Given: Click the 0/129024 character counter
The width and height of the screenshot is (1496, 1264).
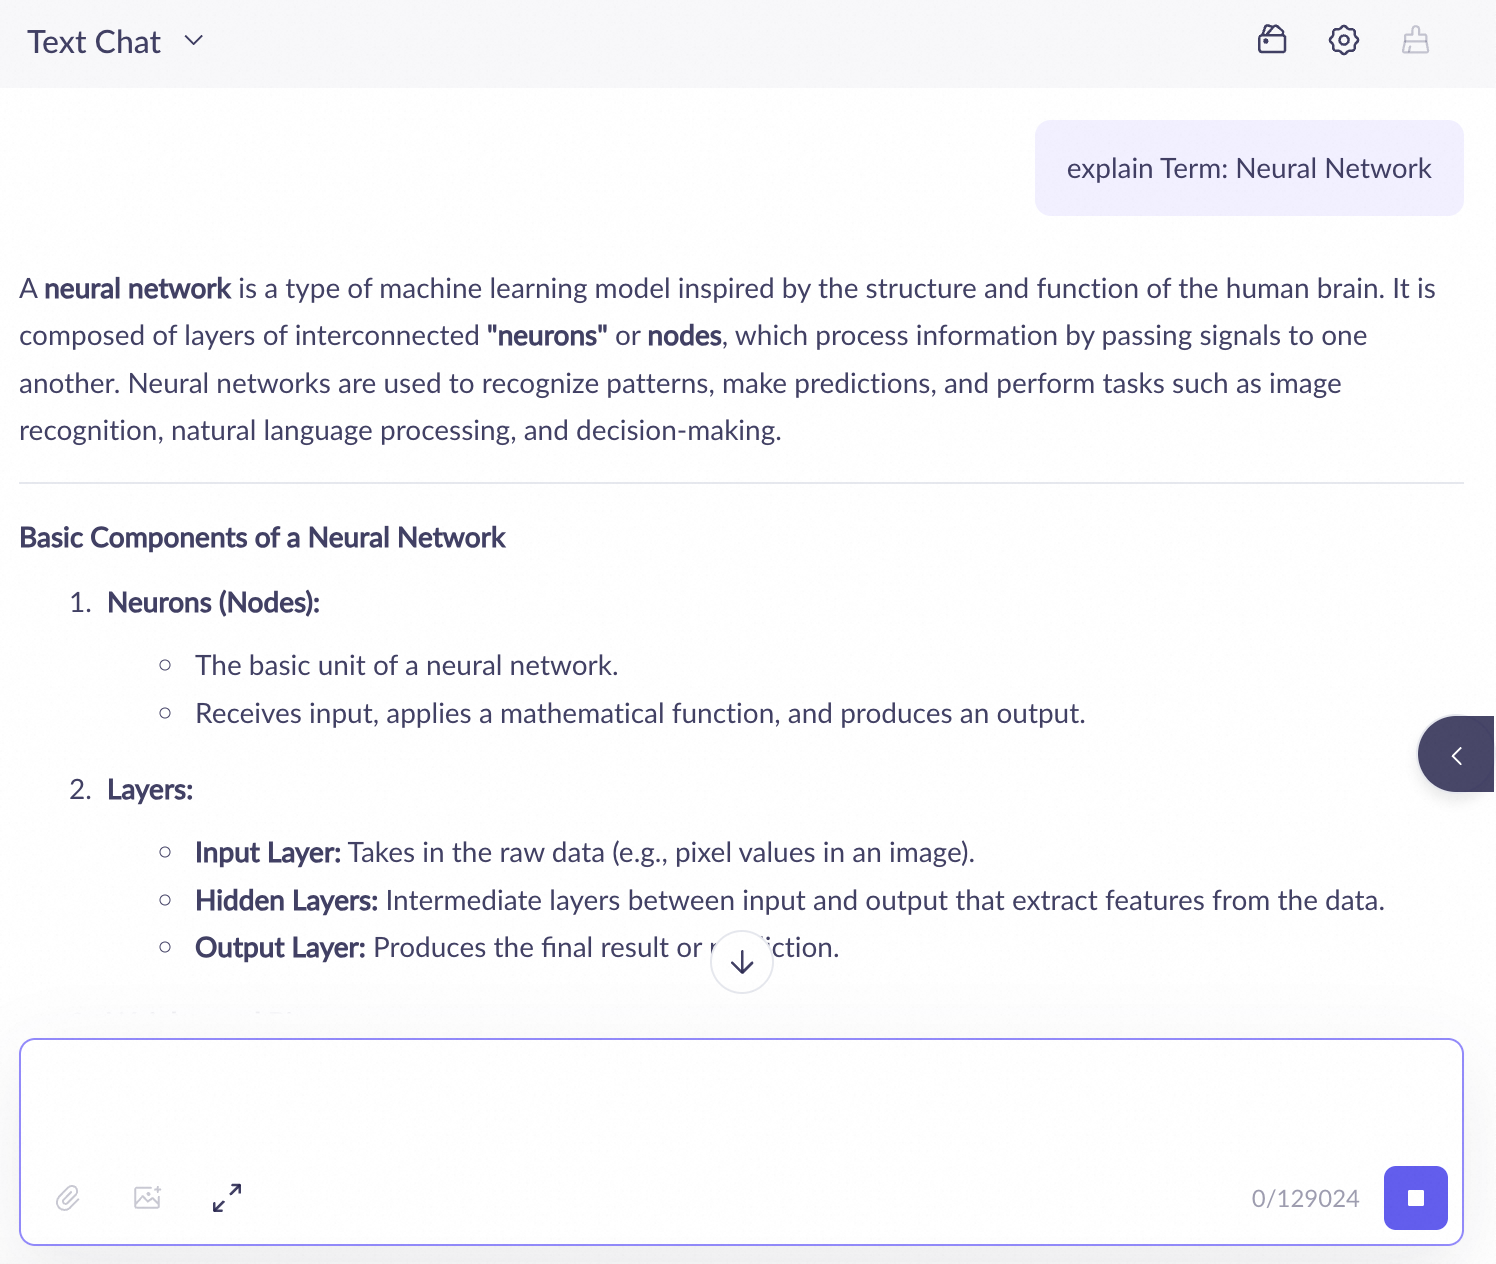Looking at the screenshot, I should point(1305,1198).
